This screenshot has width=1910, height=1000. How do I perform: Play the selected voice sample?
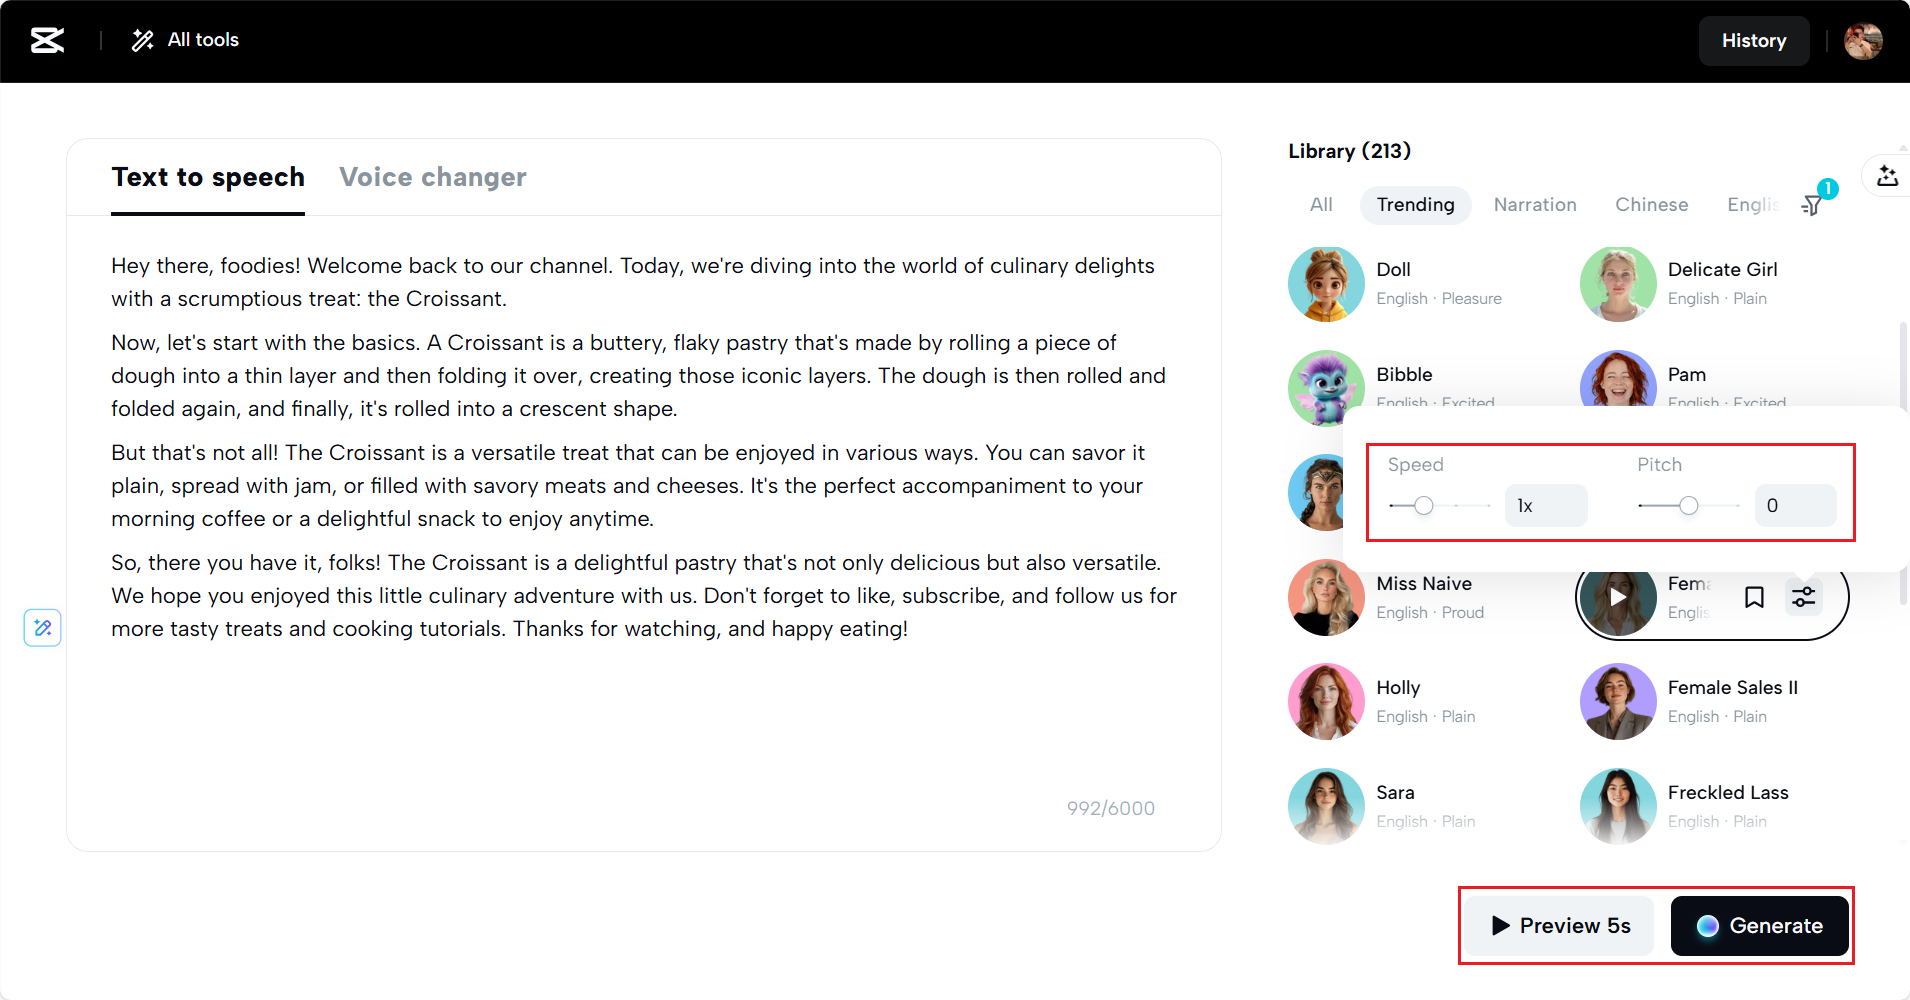pyautogui.click(x=1617, y=597)
